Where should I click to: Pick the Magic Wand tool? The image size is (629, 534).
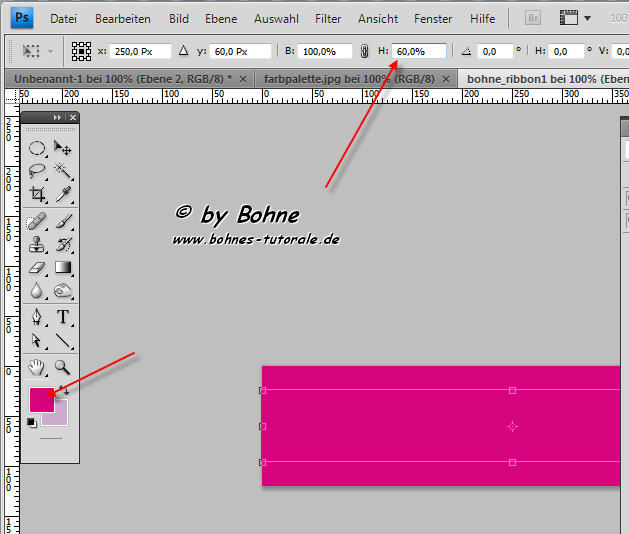coord(62,171)
